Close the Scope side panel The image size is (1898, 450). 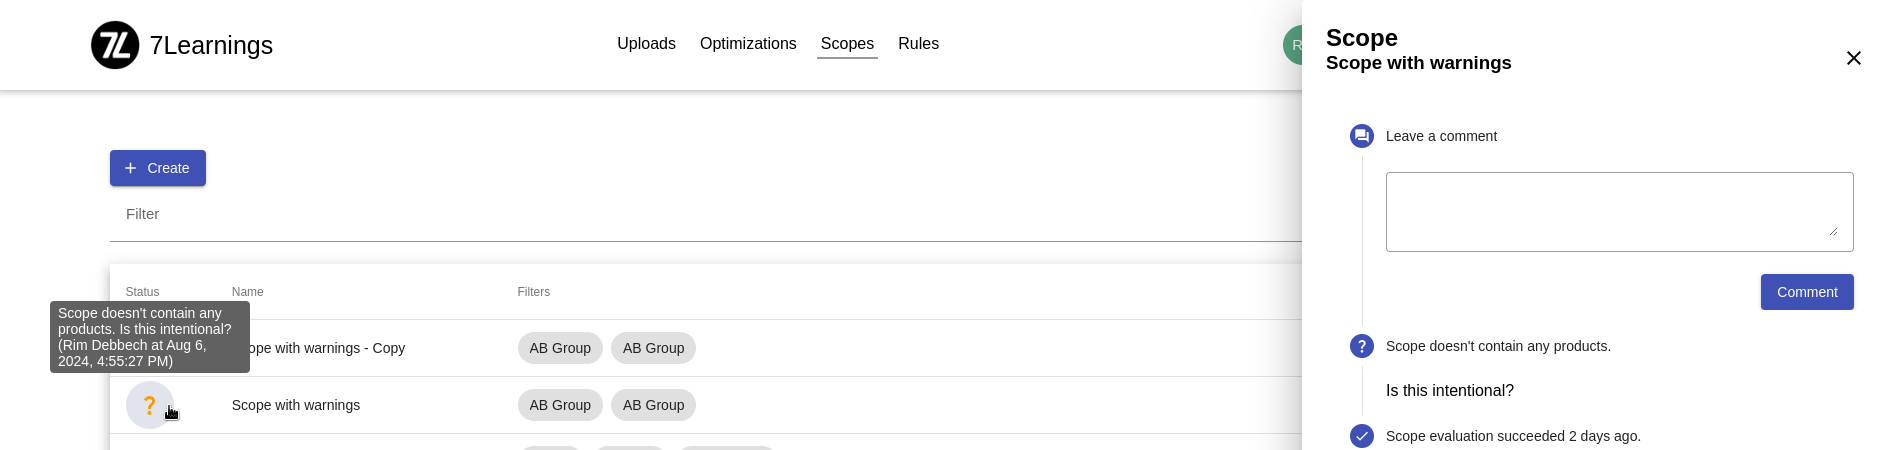(1853, 58)
